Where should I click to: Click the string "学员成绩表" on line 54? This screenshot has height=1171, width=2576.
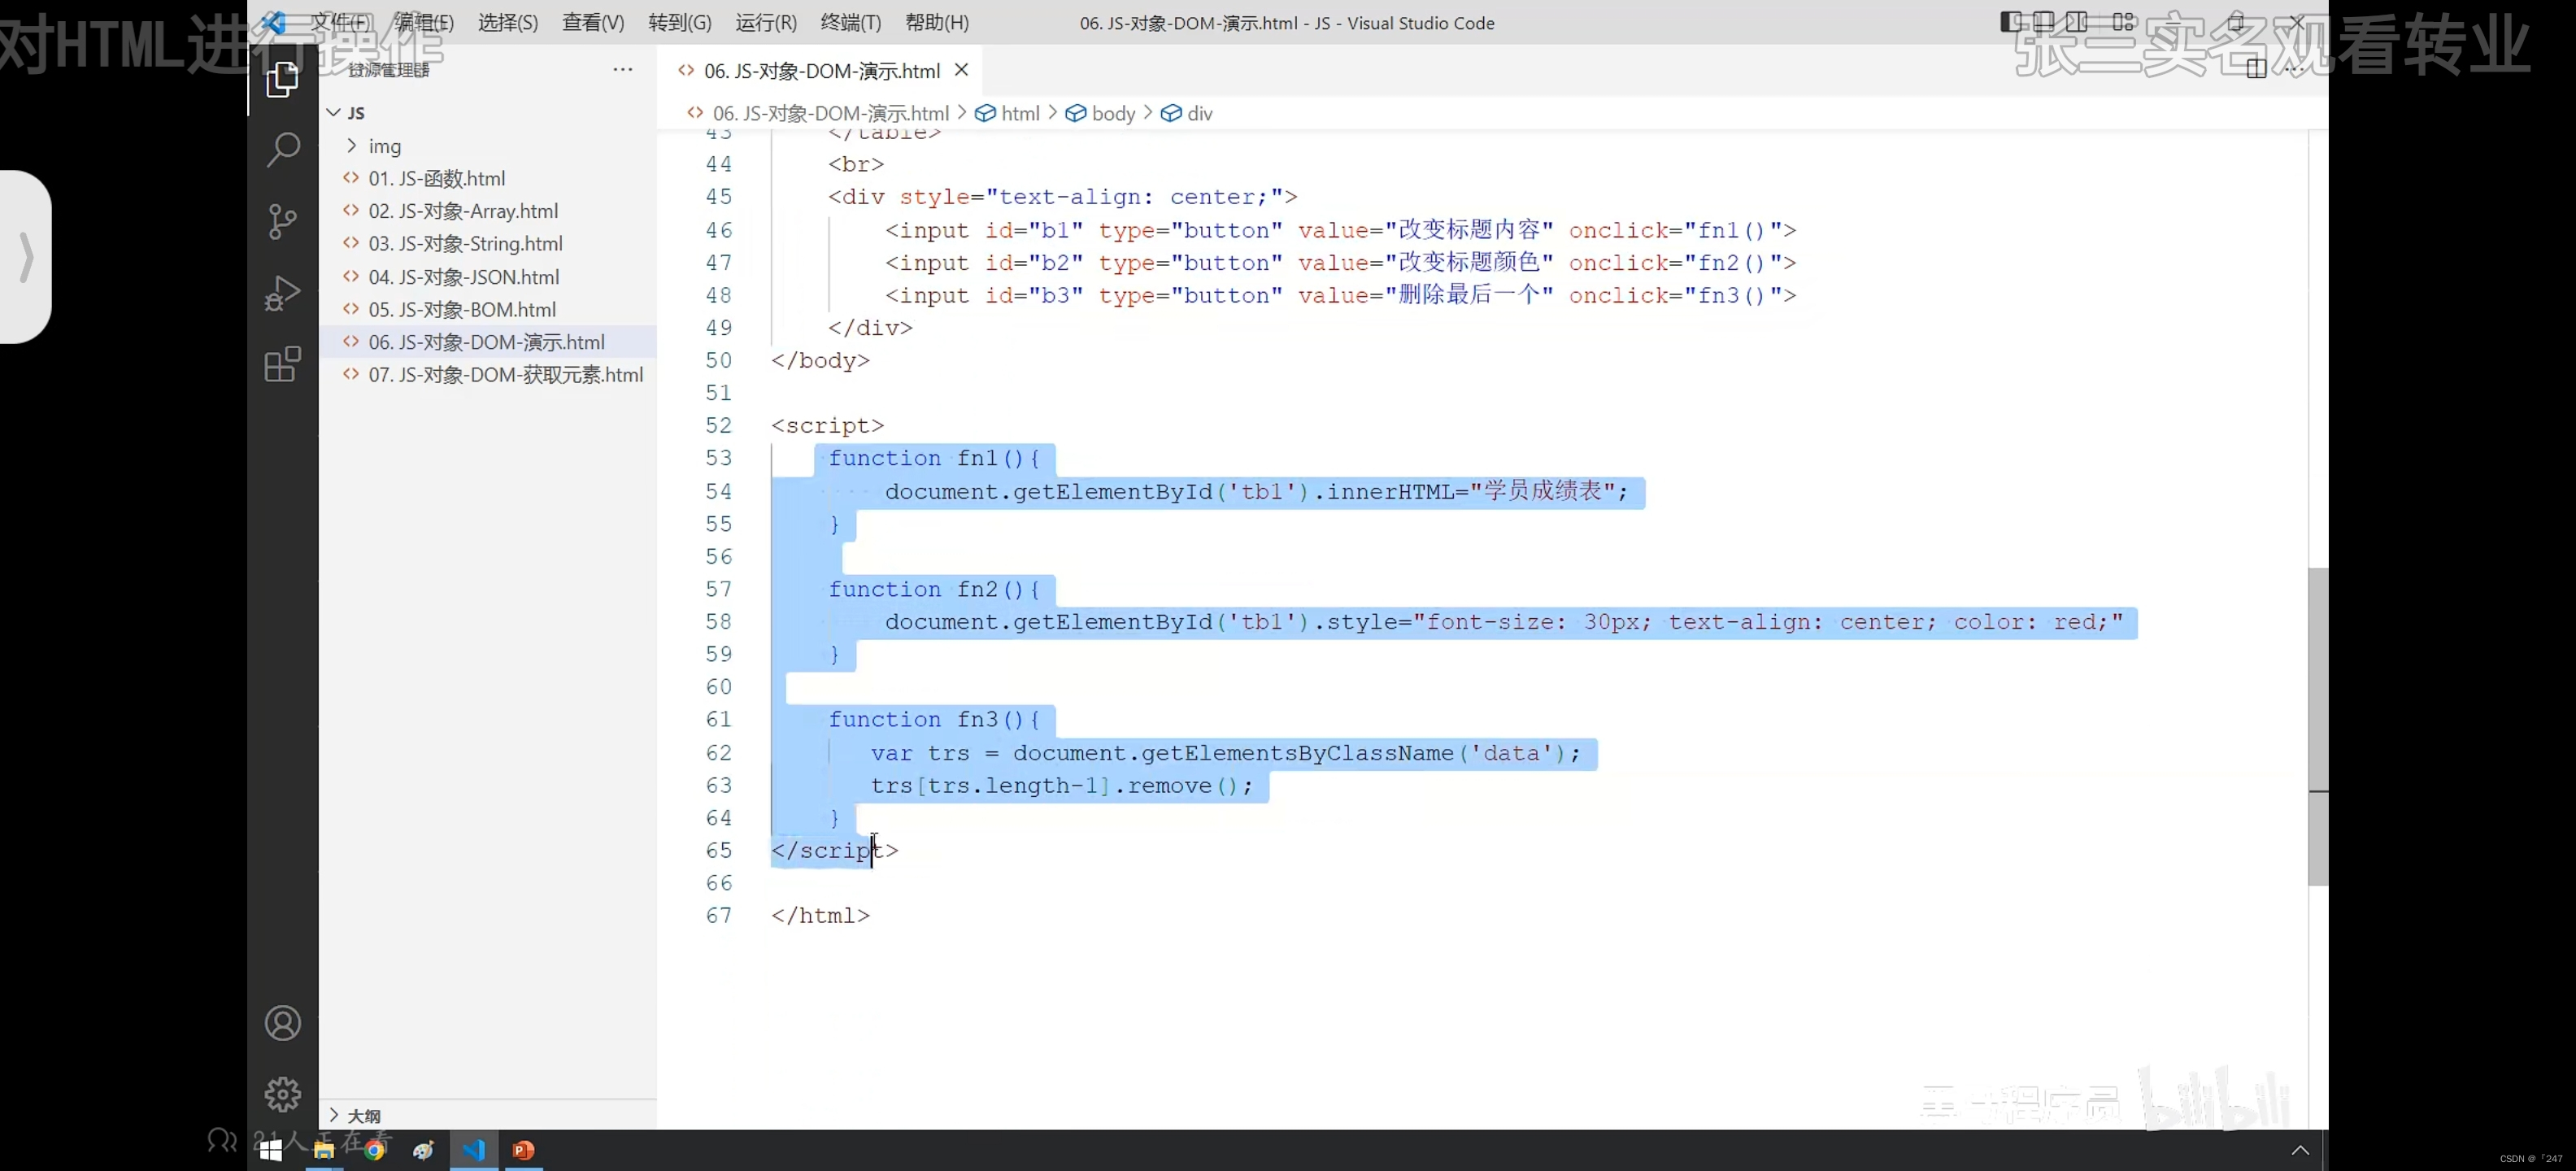click(1543, 491)
